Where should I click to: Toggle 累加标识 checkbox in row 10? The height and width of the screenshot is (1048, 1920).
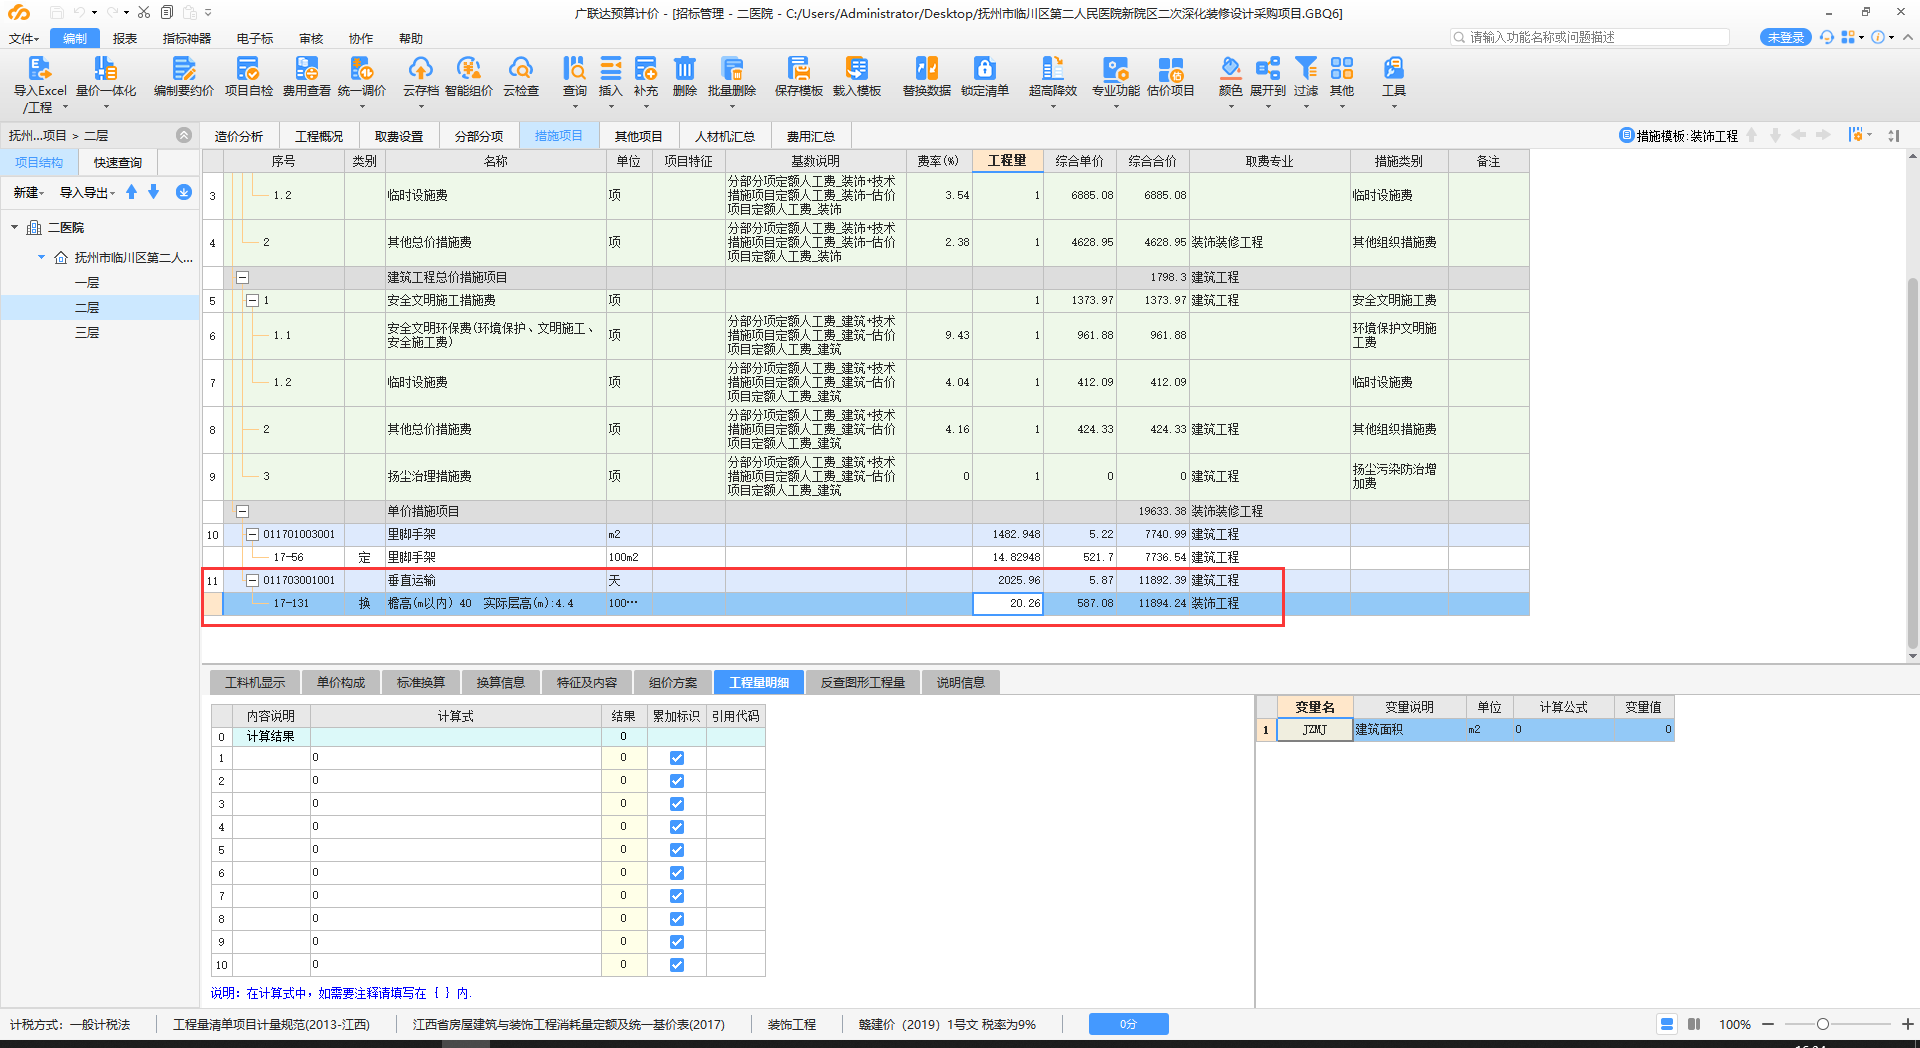coord(677,965)
